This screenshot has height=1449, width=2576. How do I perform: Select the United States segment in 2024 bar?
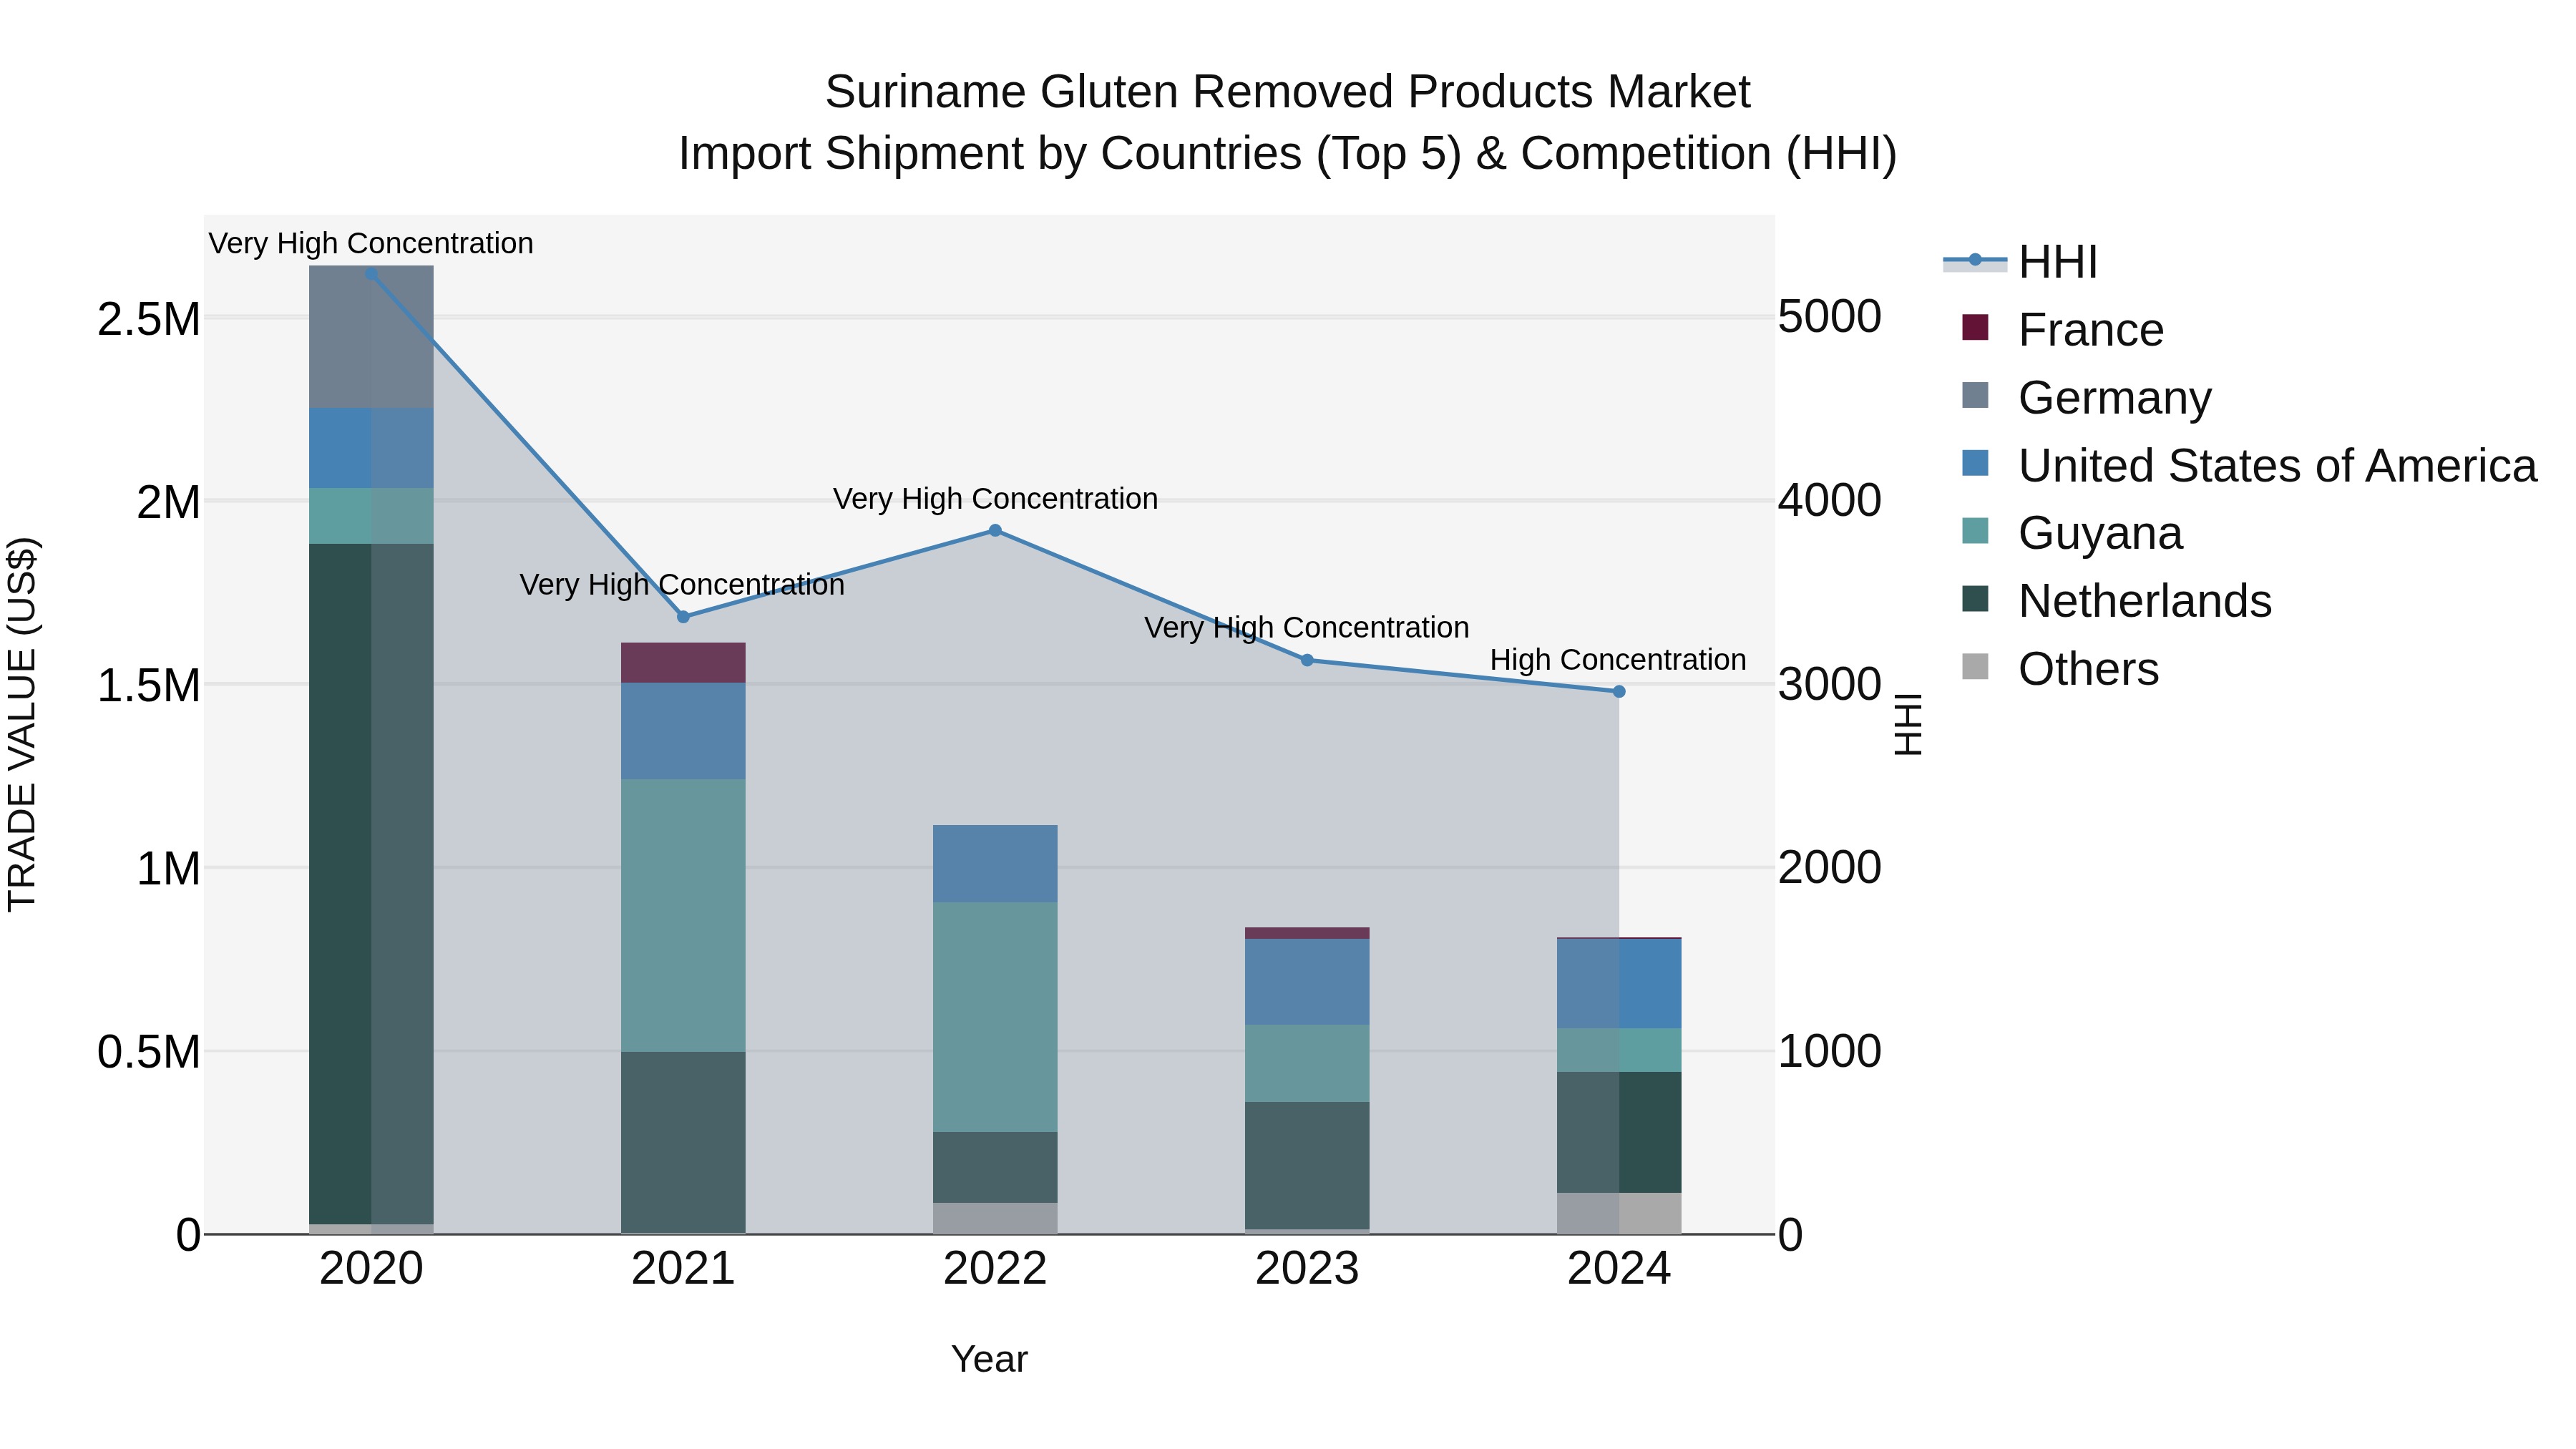pyautogui.click(x=1619, y=984)
